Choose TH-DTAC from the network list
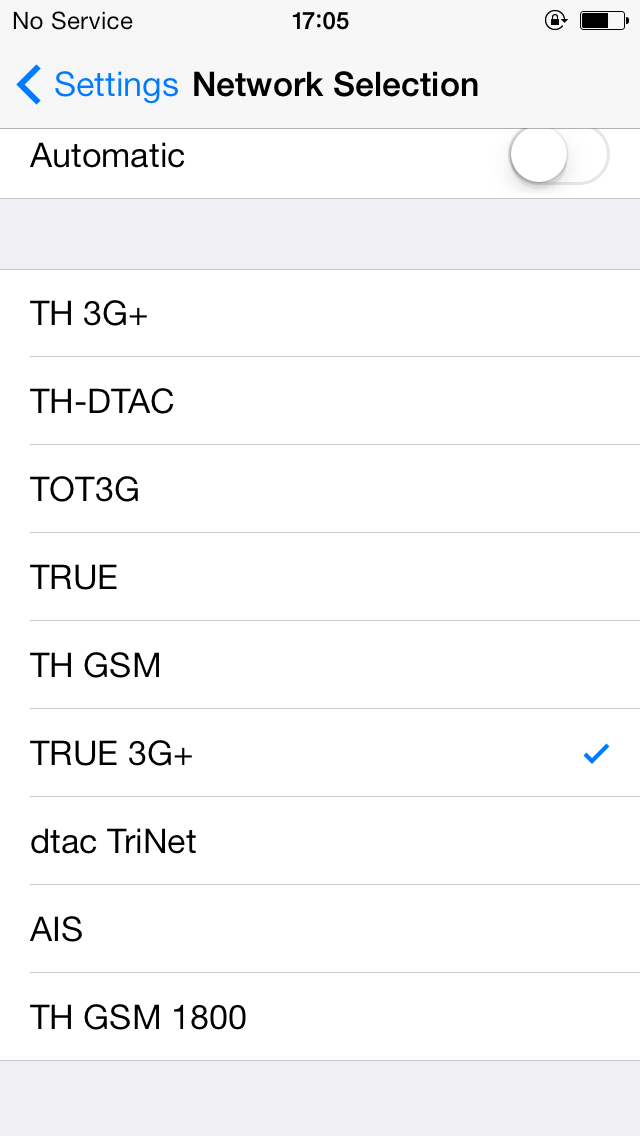This screenshot has height=1136, width=640. (320, 401)
